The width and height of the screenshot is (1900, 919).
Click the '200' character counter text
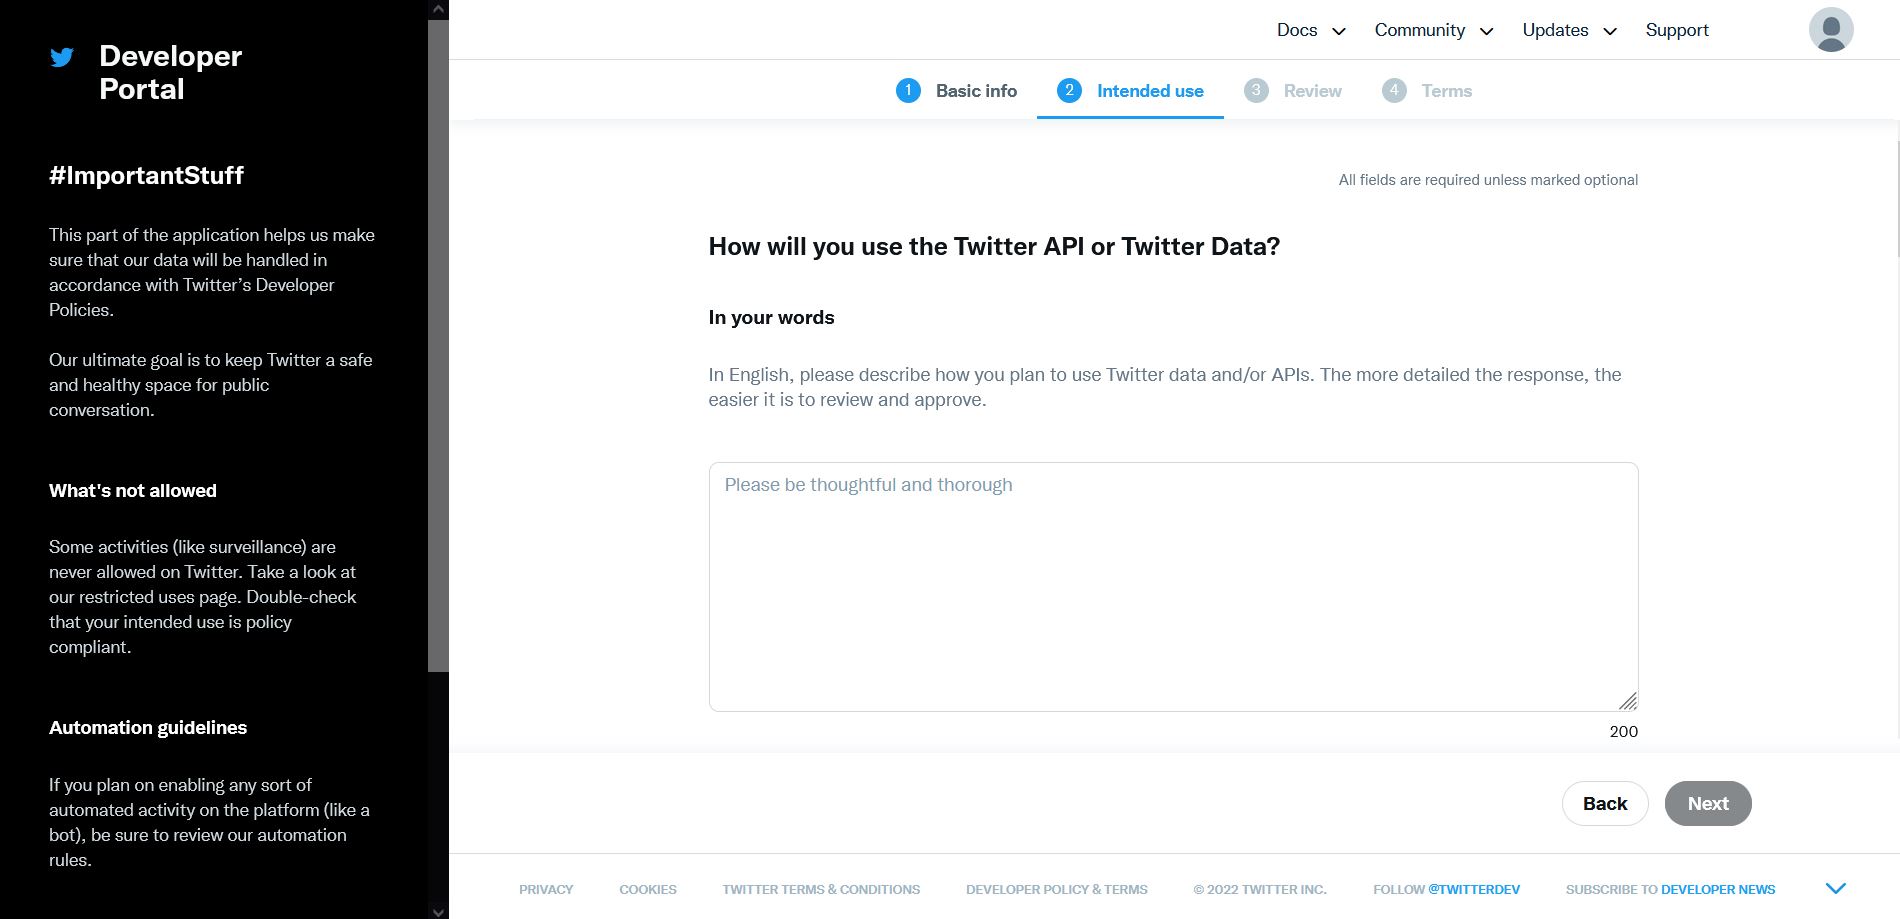[x=1624, y=732]
